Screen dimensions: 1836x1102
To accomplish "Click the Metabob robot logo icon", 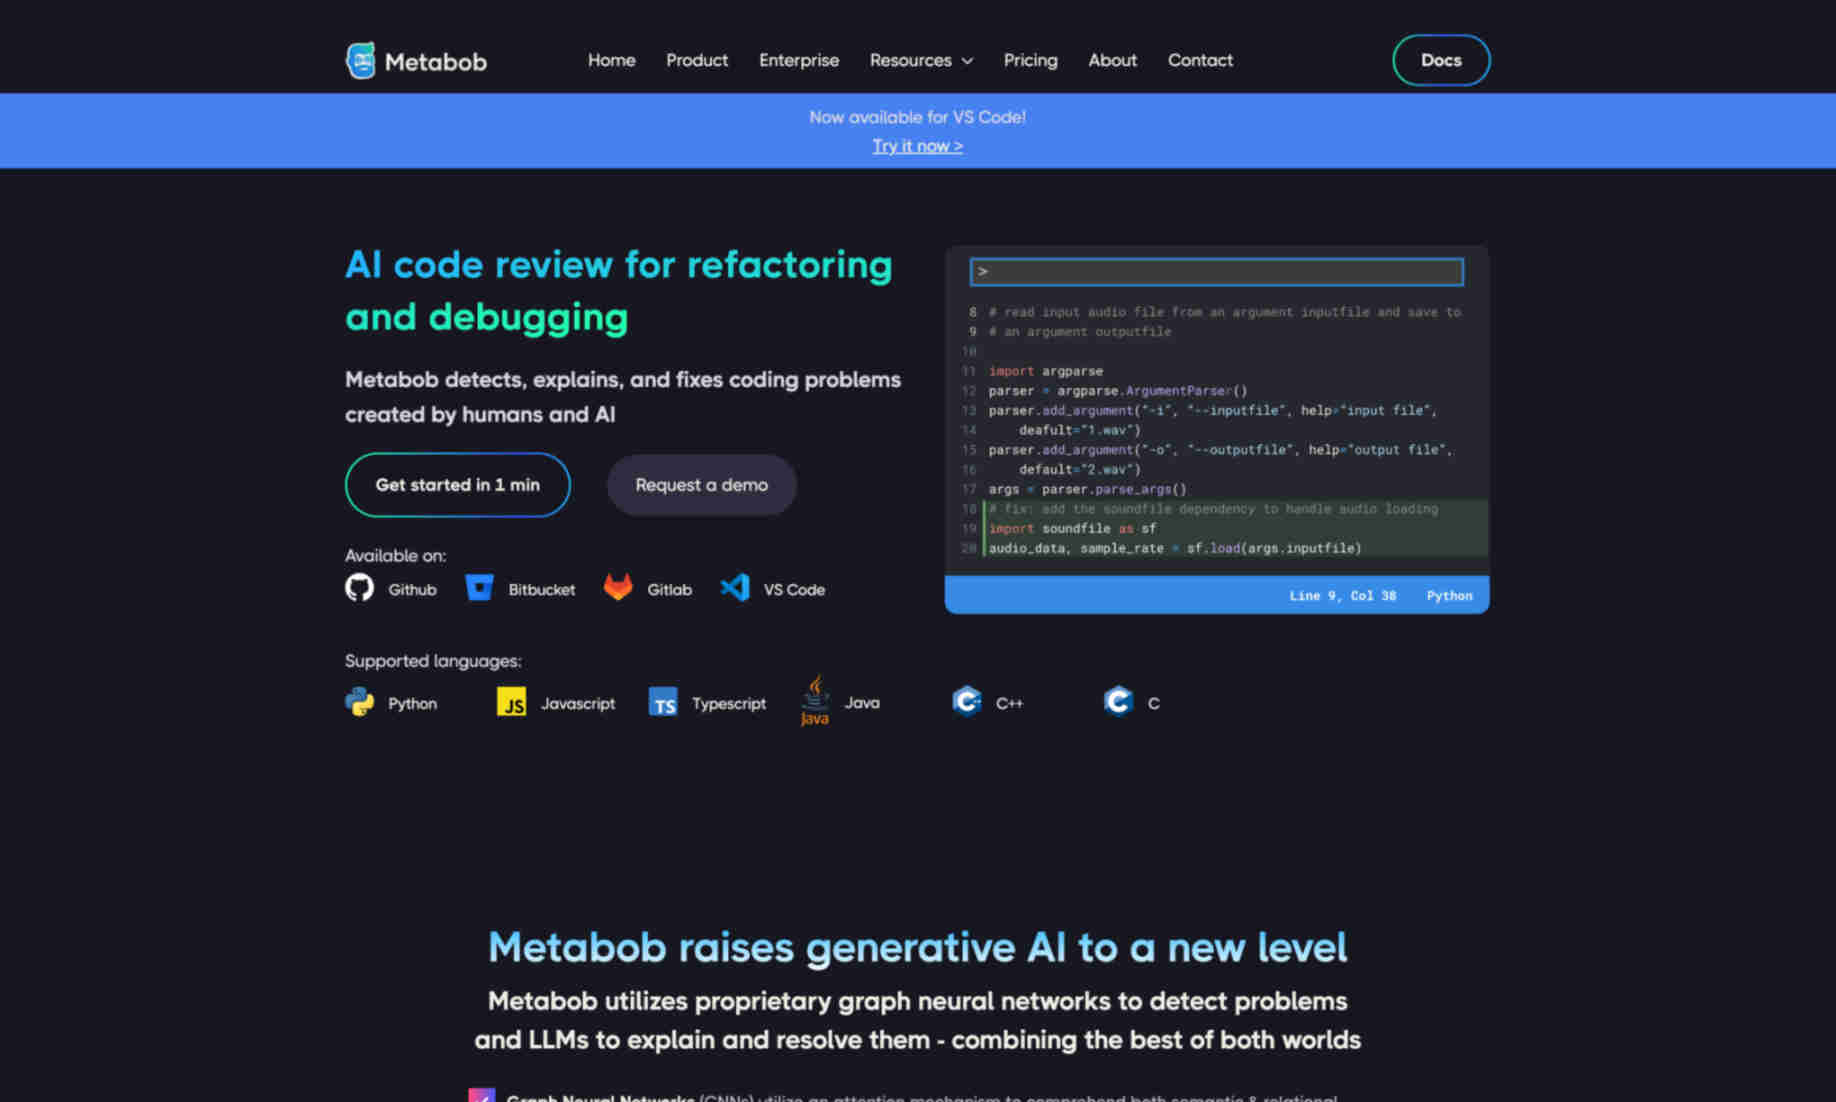I will (360, 61).
